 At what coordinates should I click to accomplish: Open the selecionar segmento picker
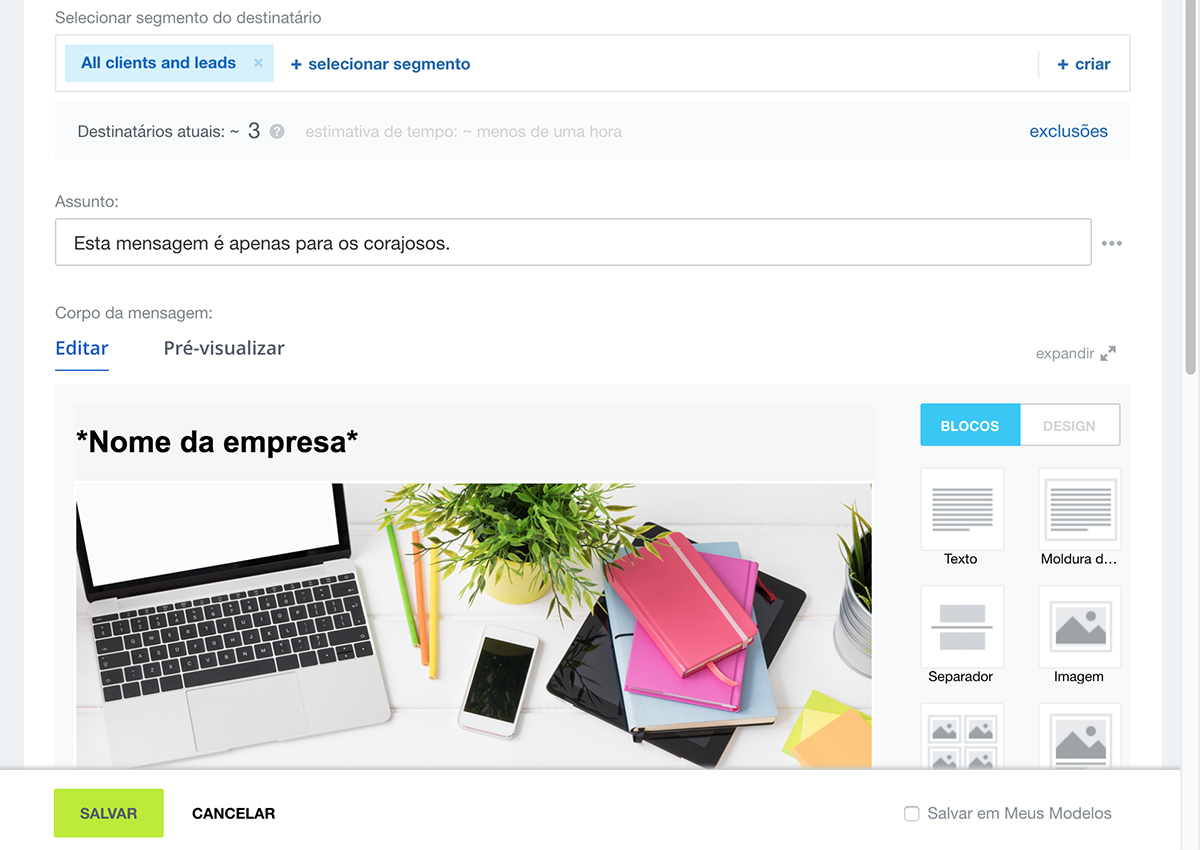pyautogui.click(x=380, y=64)
